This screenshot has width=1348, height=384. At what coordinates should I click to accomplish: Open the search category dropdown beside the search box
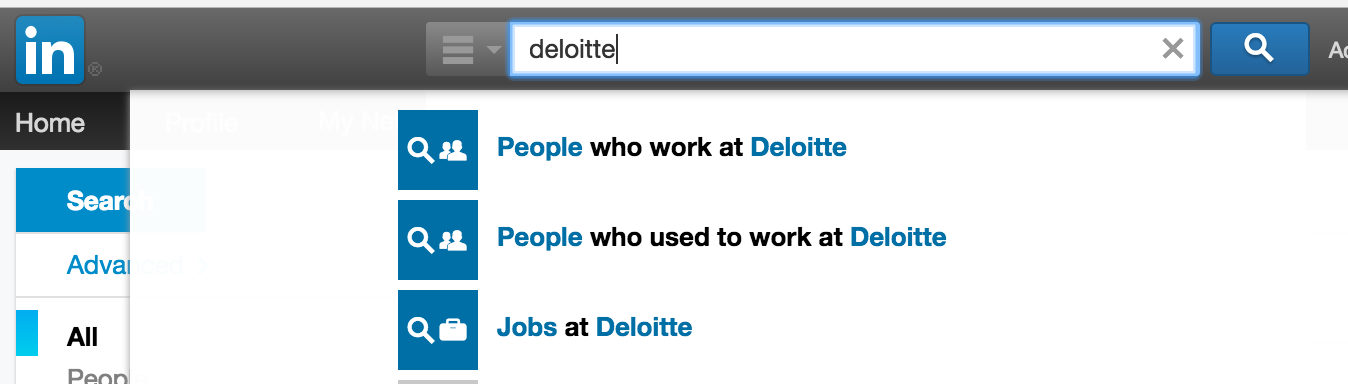[x=466, y=48]
